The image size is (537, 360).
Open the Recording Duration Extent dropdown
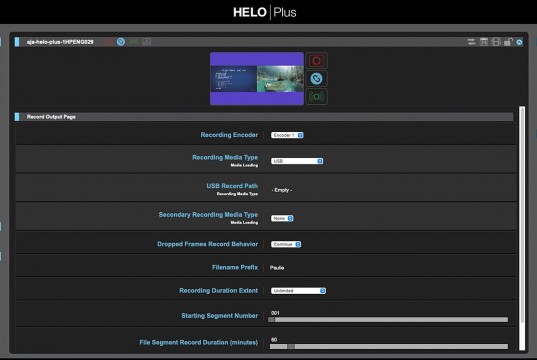(x=298, y=291)
